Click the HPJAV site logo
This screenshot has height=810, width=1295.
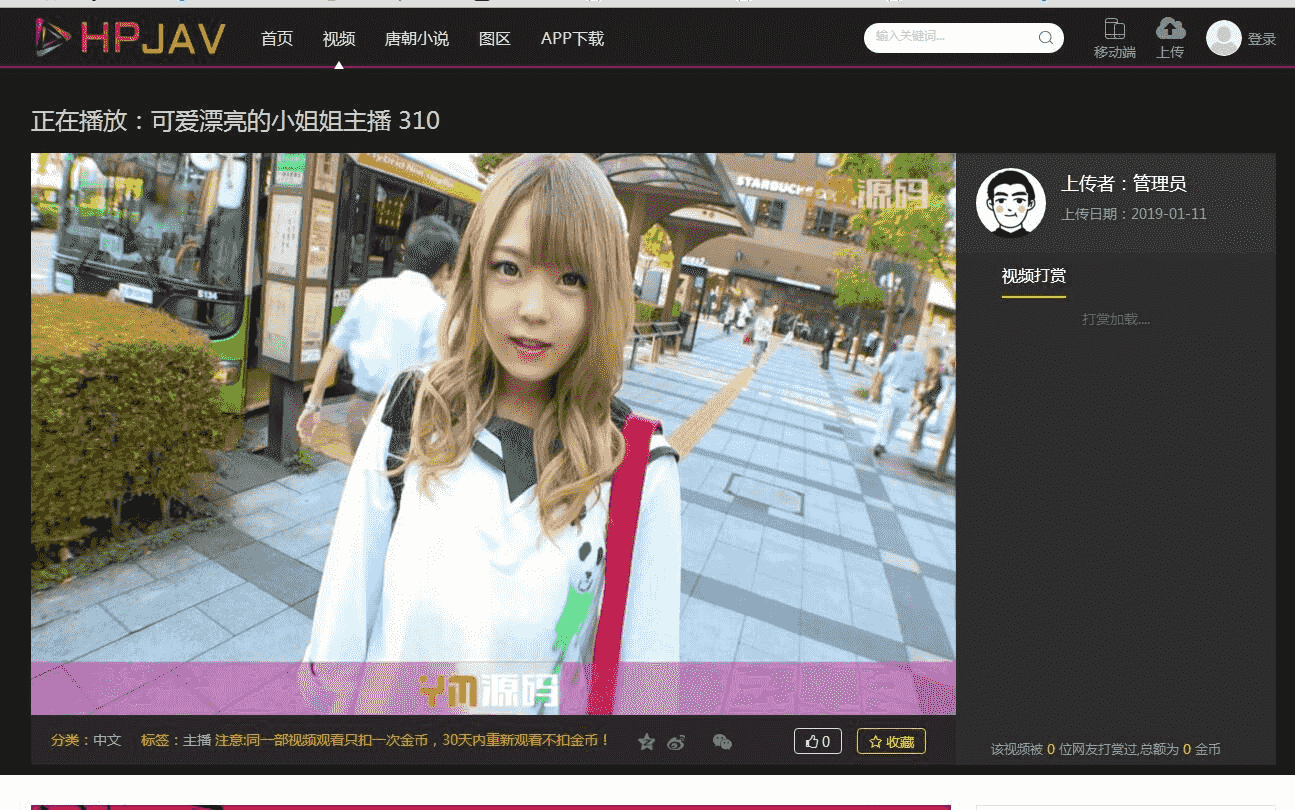coord(129,38)
